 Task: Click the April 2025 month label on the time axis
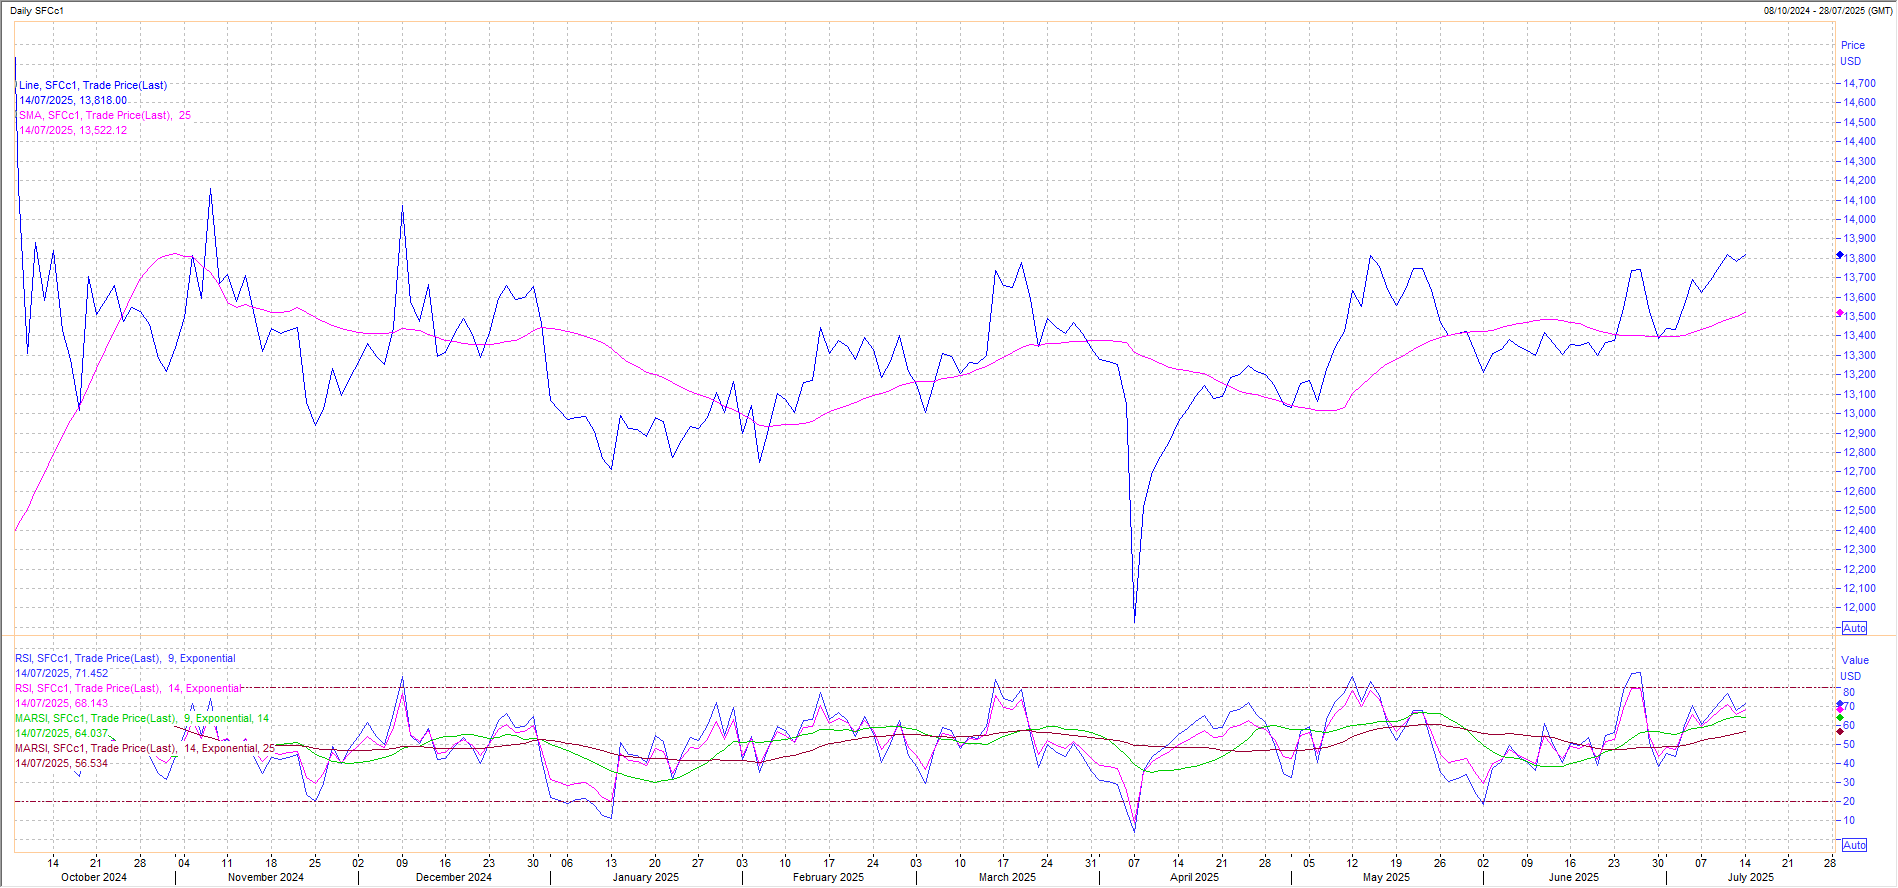coord(1194,878)
